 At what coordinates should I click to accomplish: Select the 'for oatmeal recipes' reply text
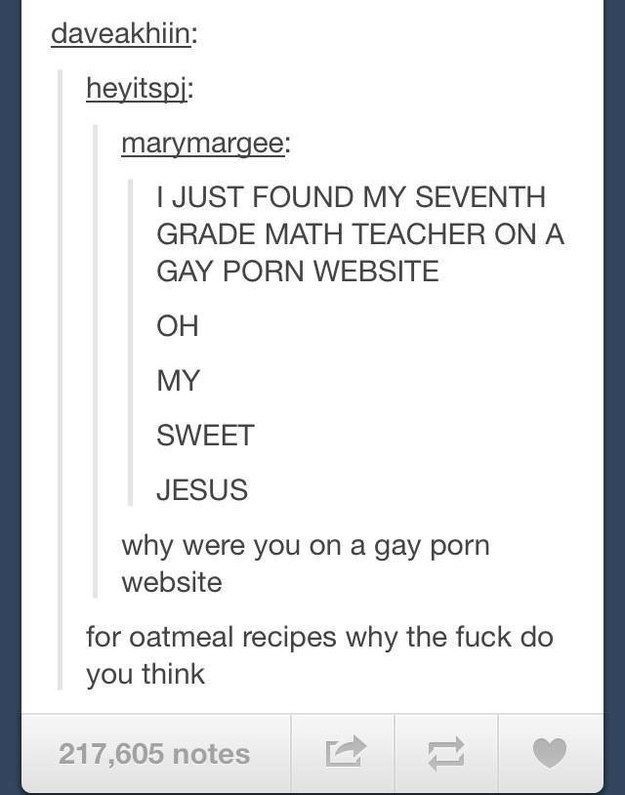[319, 655]
